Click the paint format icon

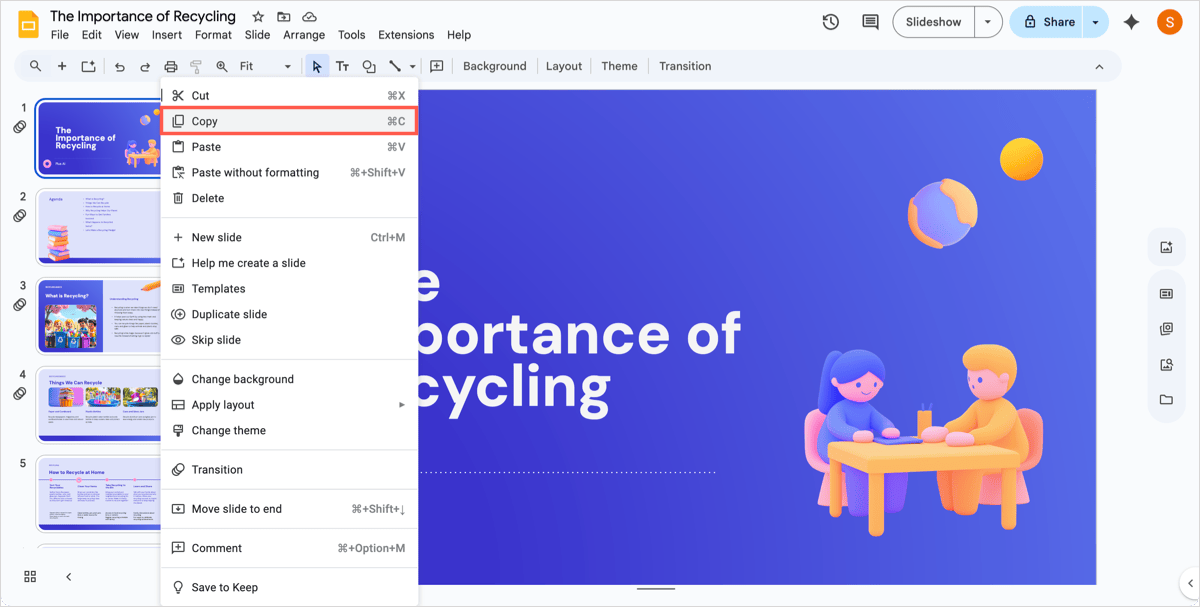click(x=196, y=66)
